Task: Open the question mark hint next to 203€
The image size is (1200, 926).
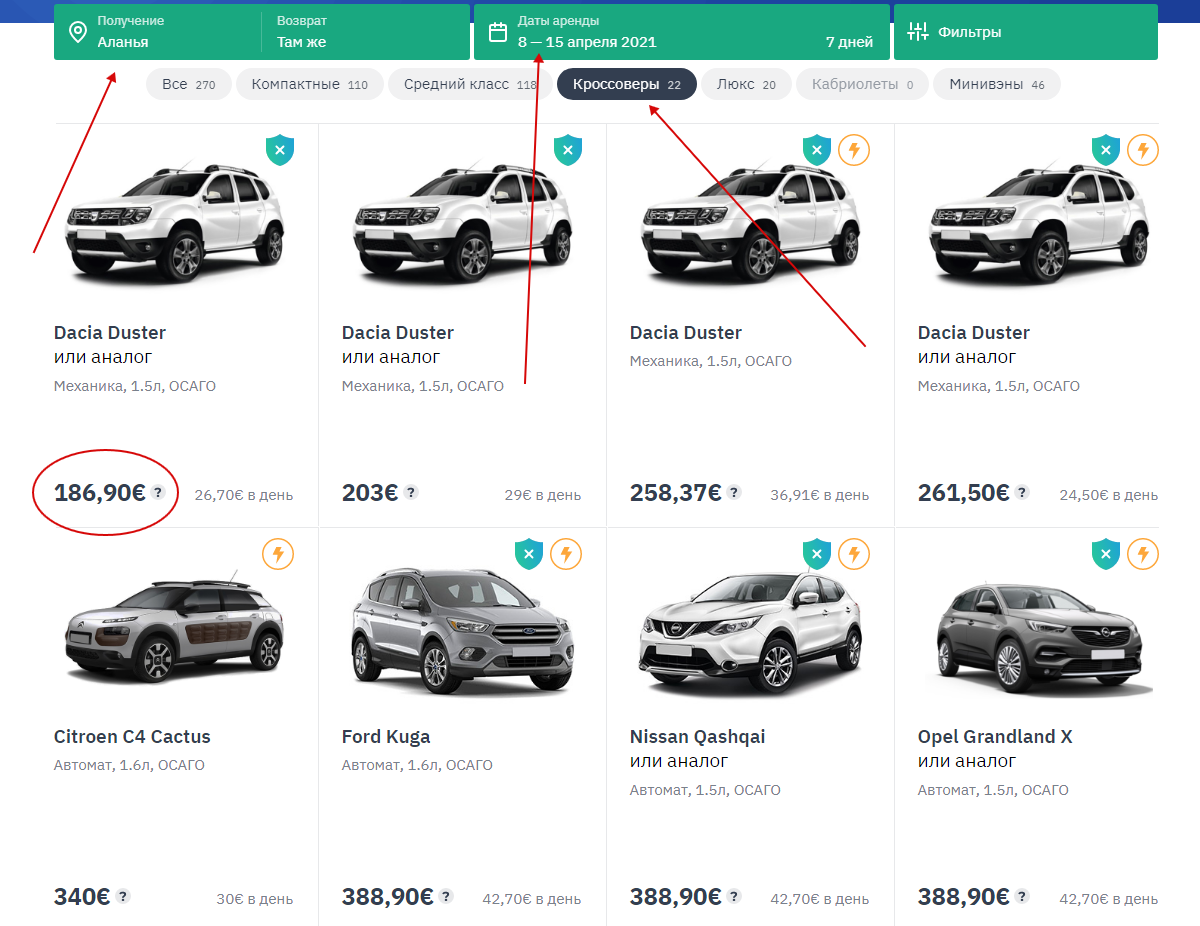Action: pos(411,492)
